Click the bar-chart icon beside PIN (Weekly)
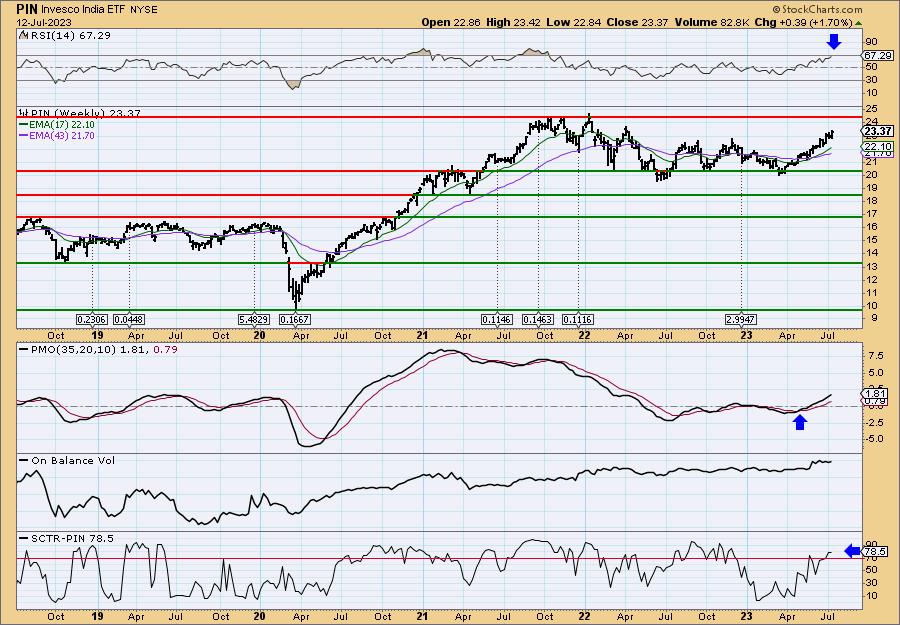The width and height of the screenshot is (900, 625). [23, 113]
